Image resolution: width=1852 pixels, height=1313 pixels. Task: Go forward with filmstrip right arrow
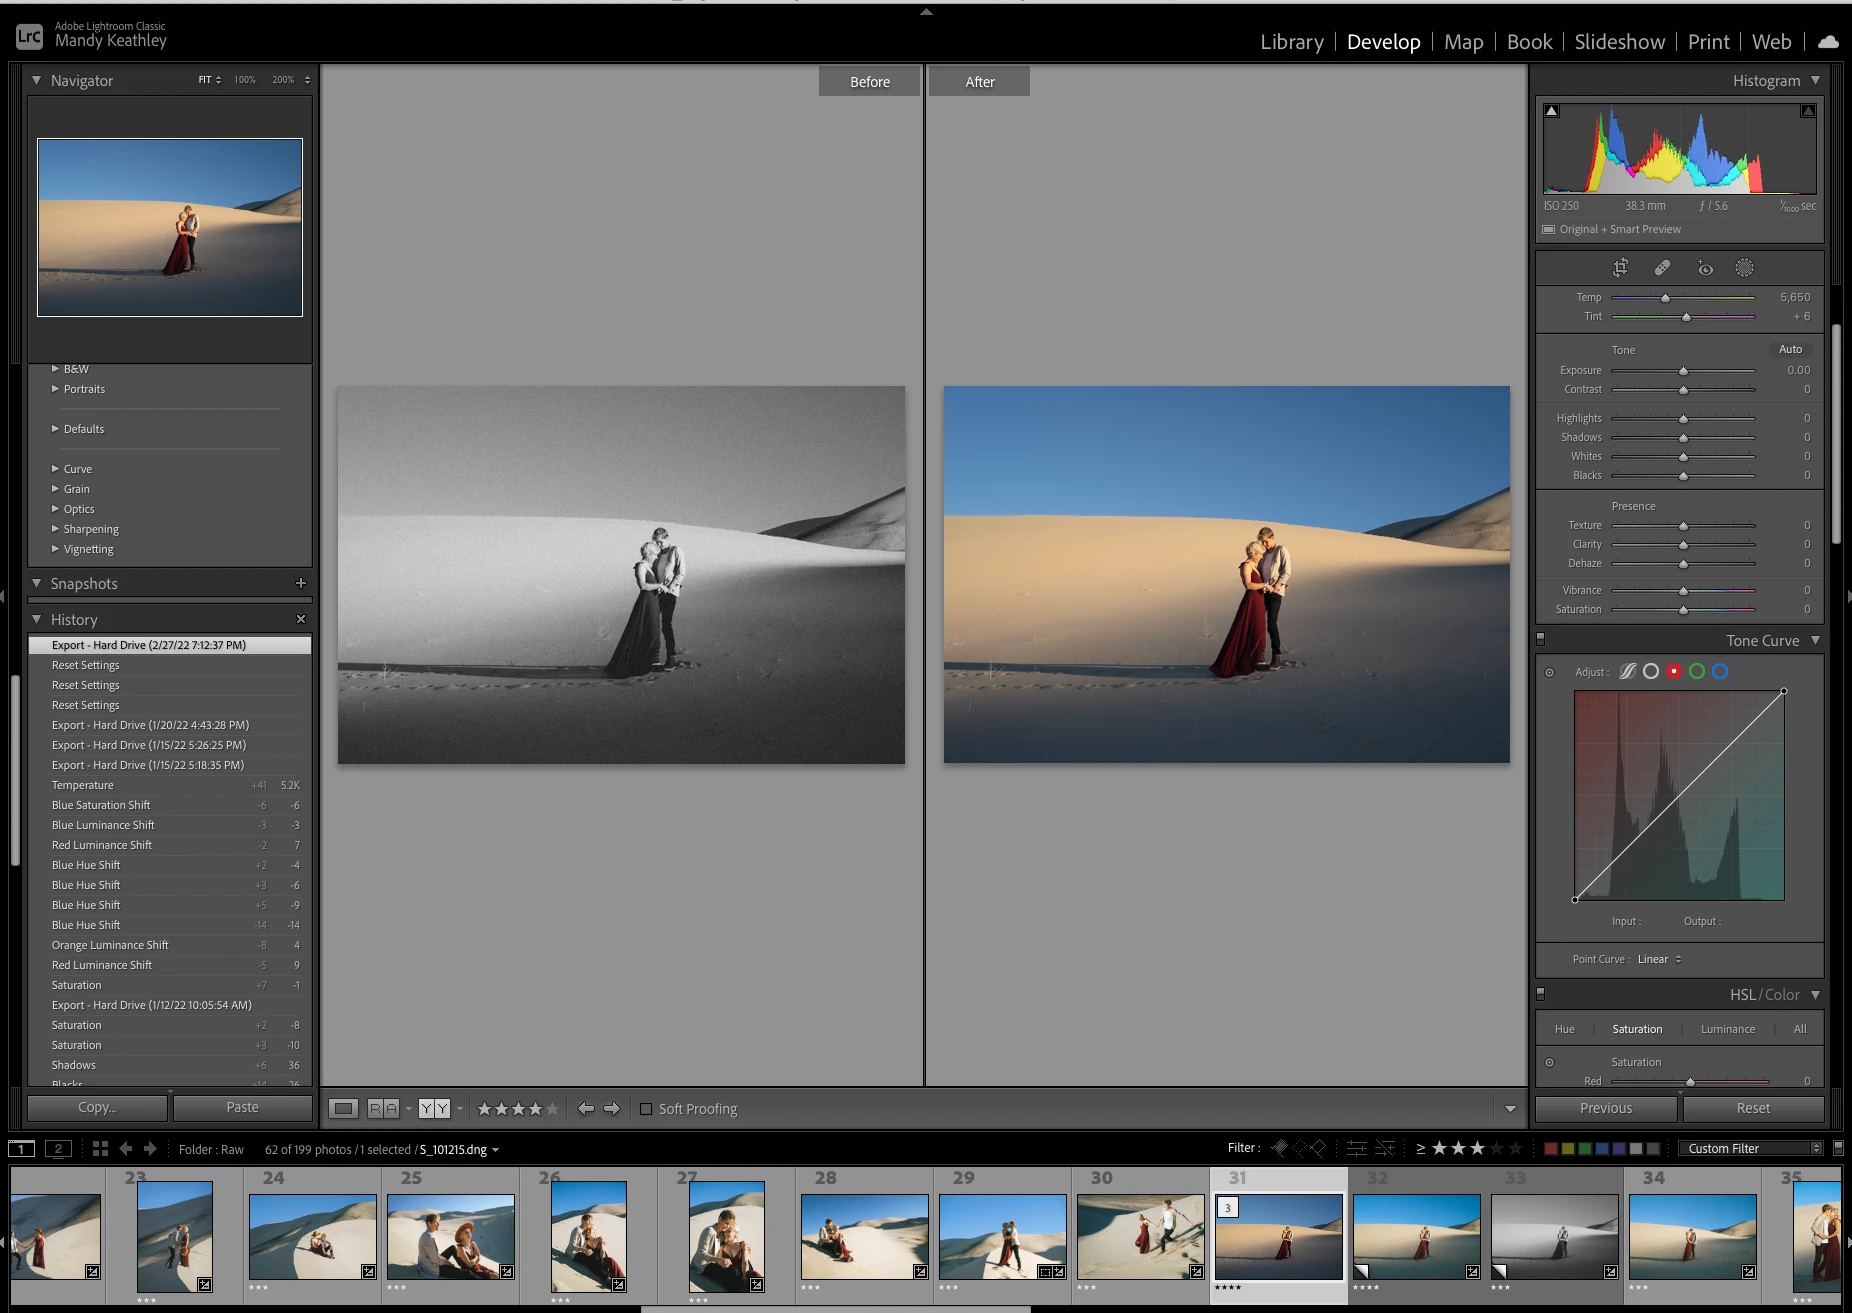[150, 1149]
